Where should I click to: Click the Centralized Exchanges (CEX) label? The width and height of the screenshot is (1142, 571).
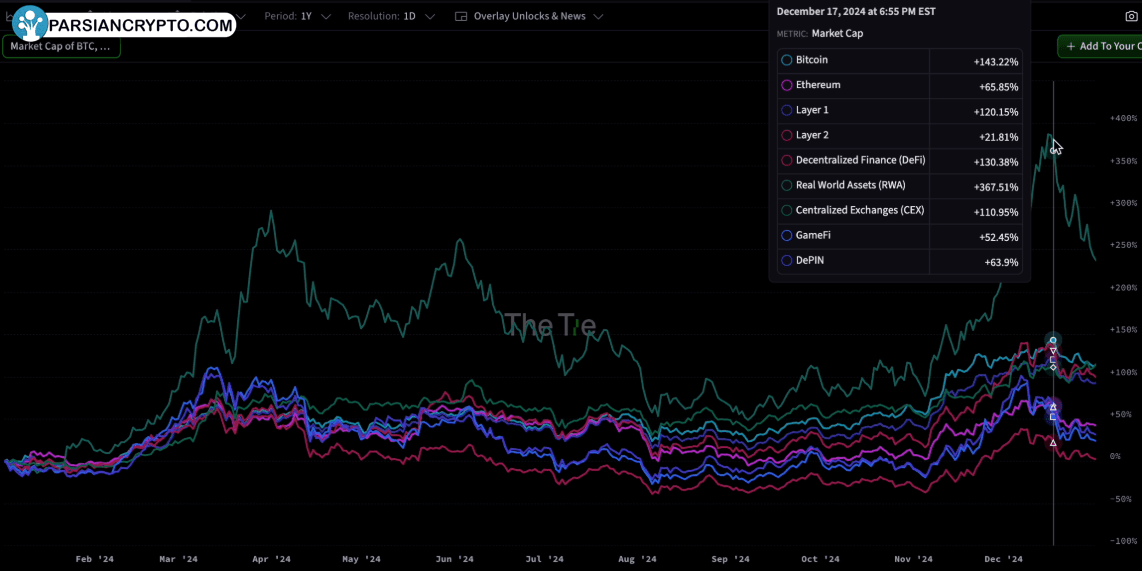860,210
